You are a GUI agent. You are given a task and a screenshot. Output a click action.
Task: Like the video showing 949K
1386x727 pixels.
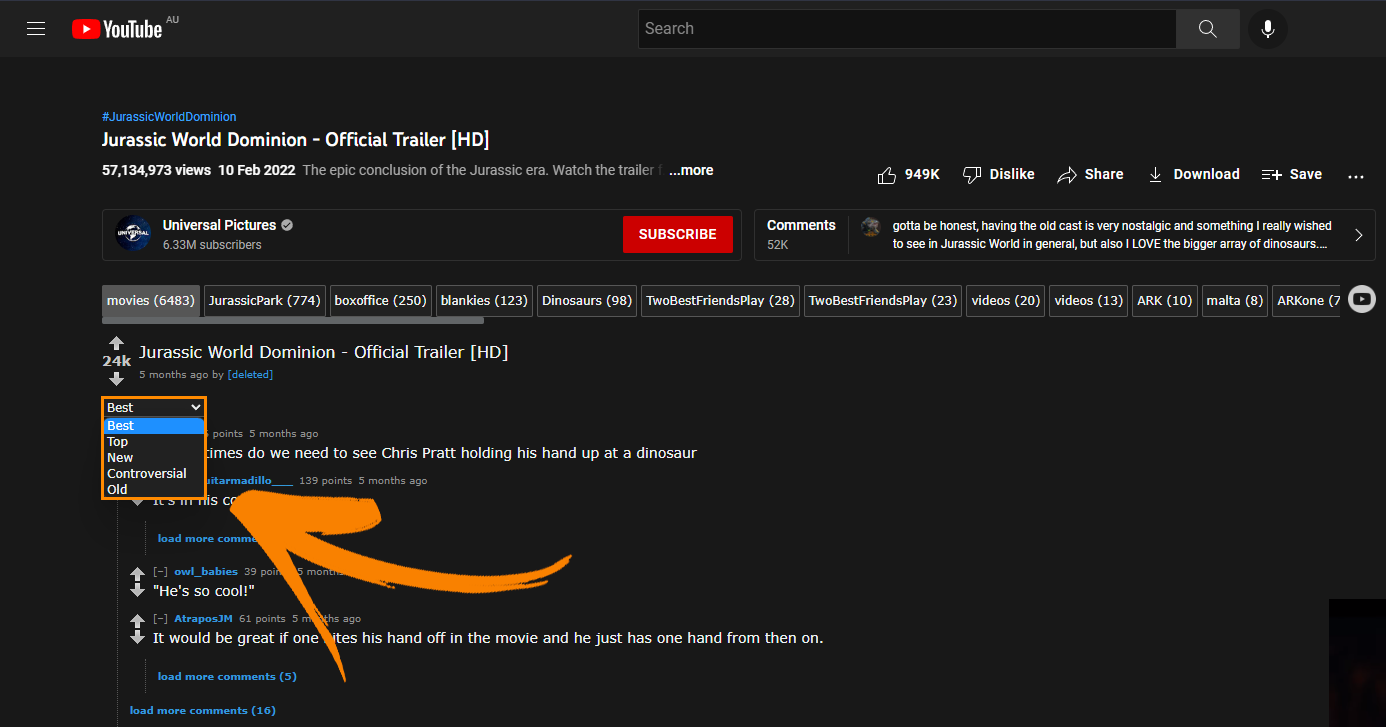(909, 175)
